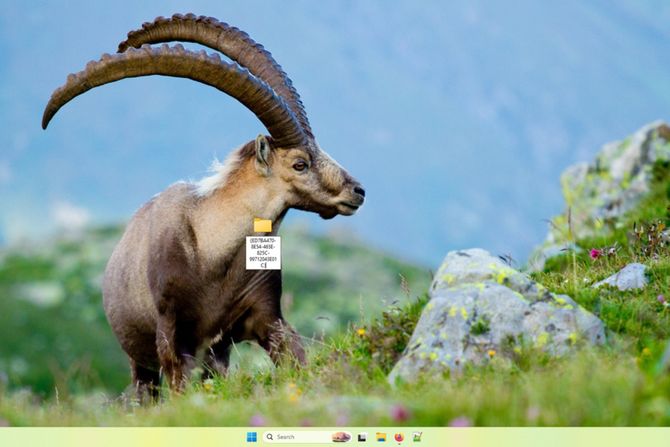
Task: Select the yellow folder icon on the desktop
Action: tap(263, 225)
